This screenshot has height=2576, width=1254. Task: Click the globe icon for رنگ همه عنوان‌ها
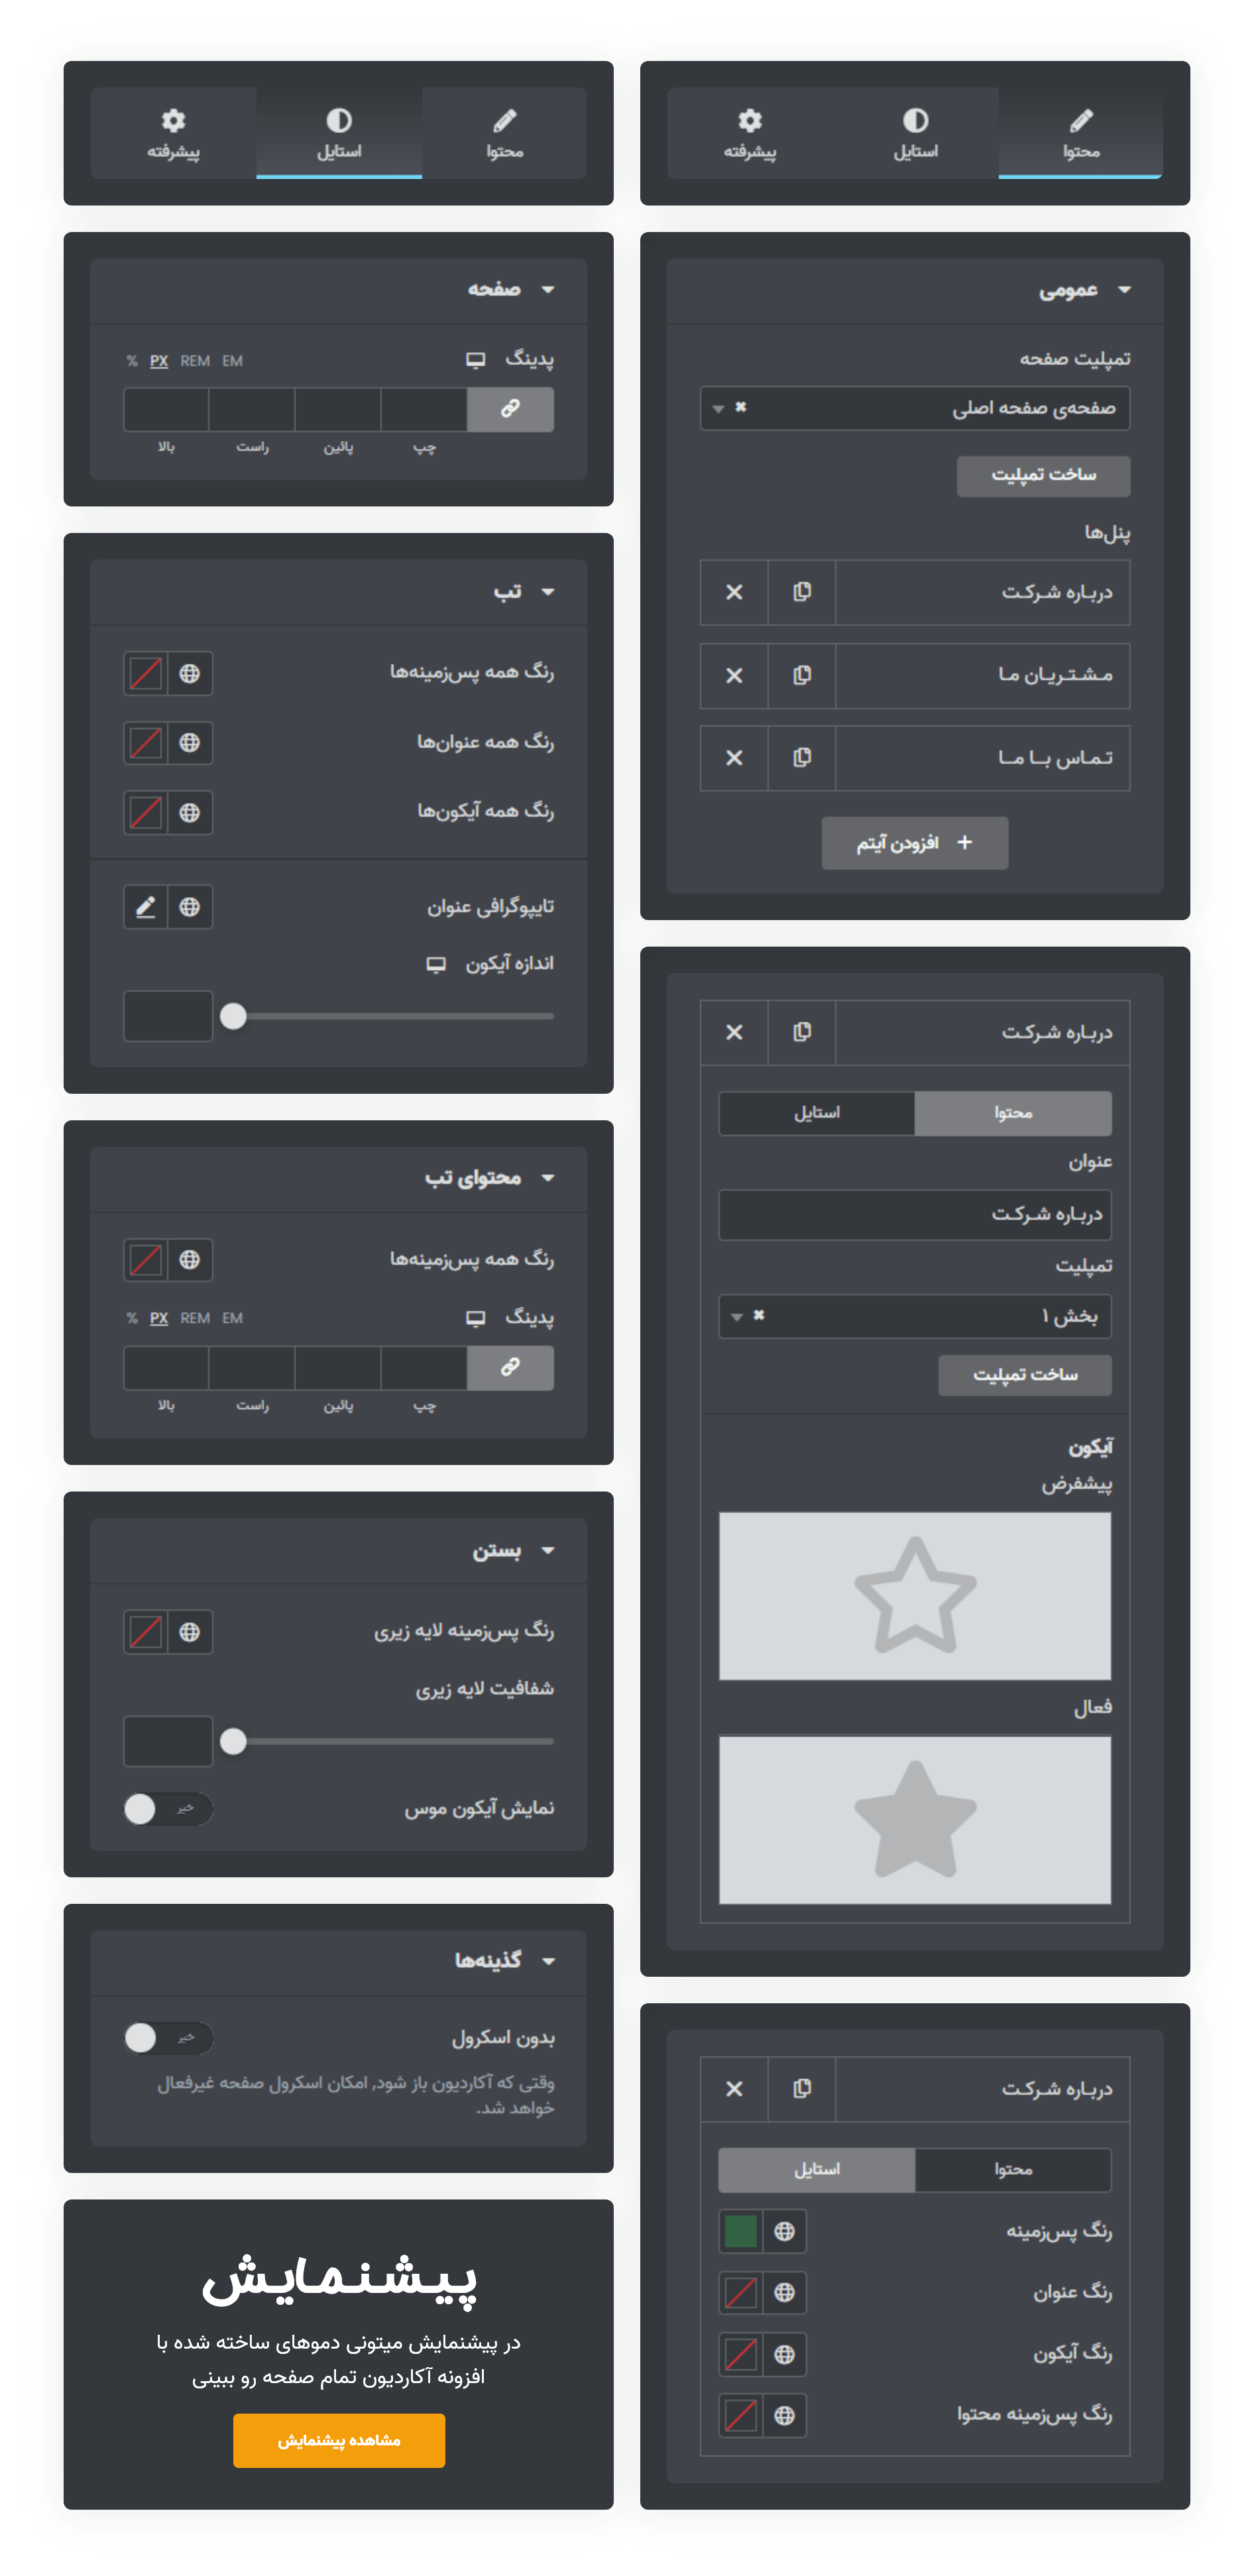click(x=189, y=743)
